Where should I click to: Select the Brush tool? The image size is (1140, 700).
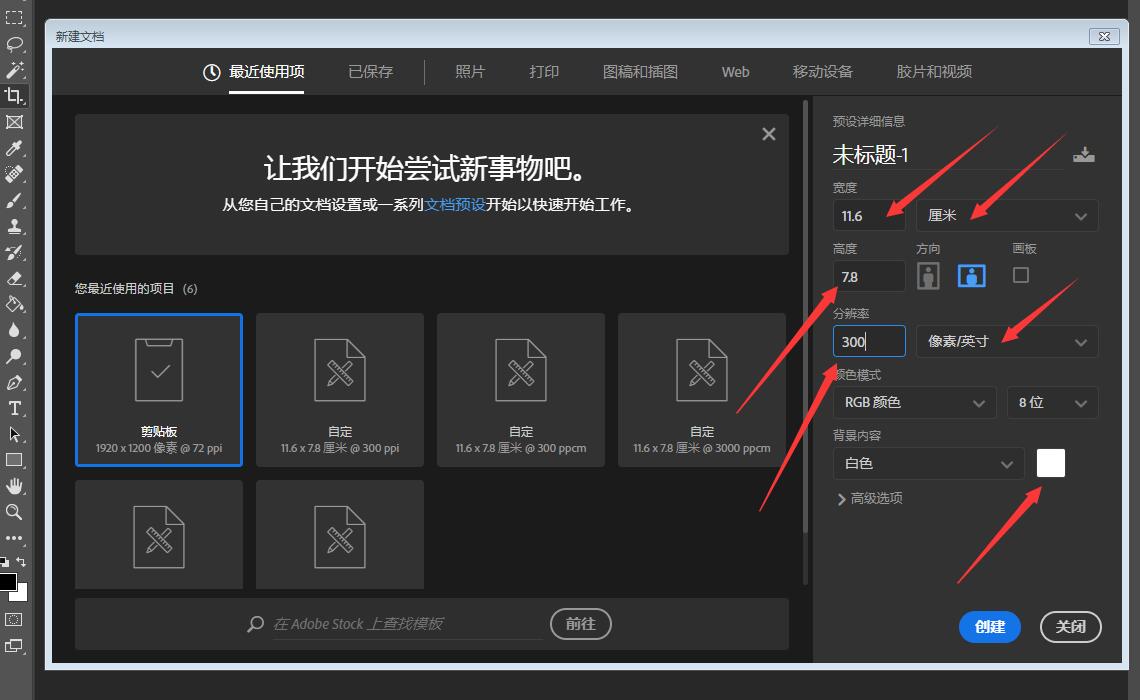tap(14, 200)
